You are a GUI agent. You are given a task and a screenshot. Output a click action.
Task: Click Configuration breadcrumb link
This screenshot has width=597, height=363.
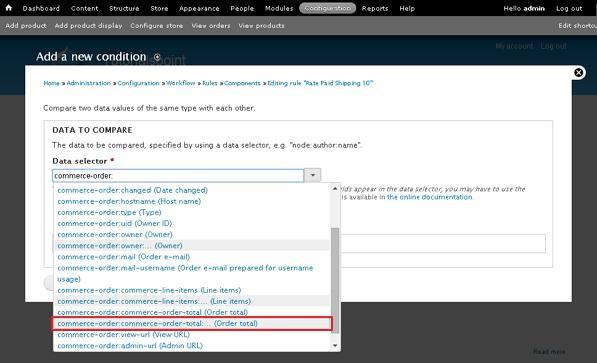139,83
